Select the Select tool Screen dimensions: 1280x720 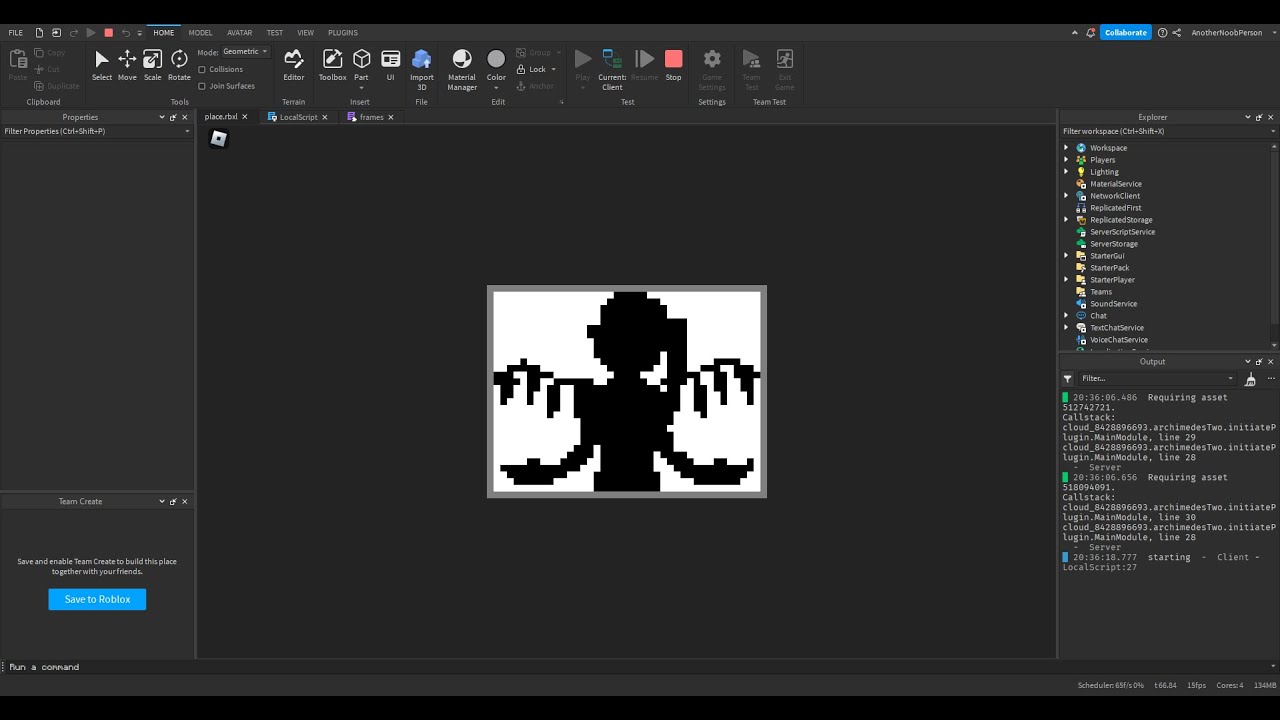(102, 65)
